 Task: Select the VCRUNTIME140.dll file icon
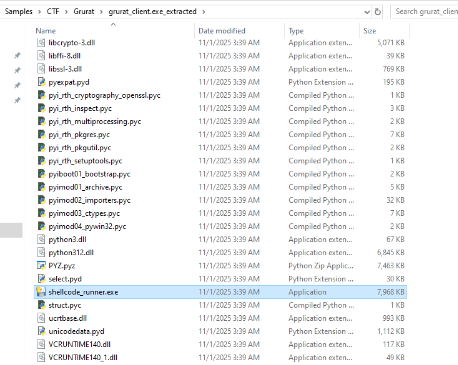pos(41,344)
